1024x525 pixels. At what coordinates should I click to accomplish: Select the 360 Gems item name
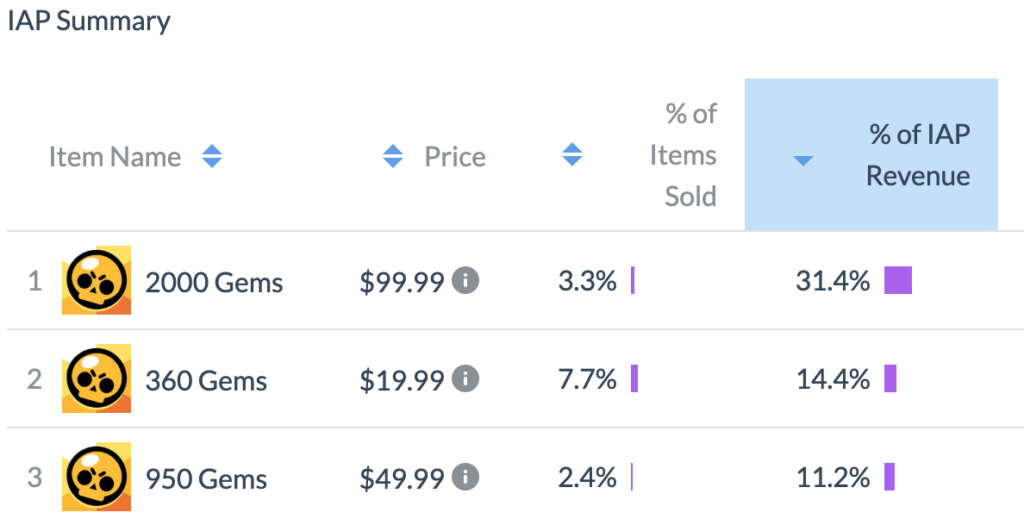pyautogui.click(x=206, y=380)
